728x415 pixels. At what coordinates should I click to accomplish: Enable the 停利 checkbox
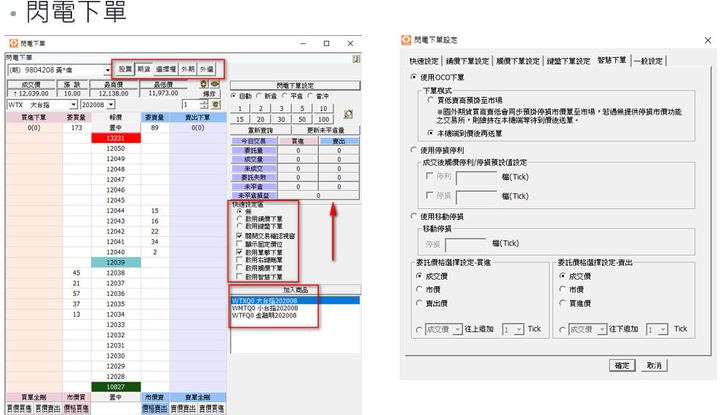point(428,175)
